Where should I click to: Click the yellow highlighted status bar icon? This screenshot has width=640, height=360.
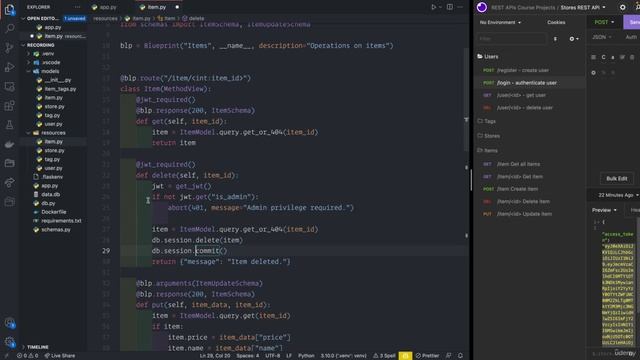(x=405, y=356)
